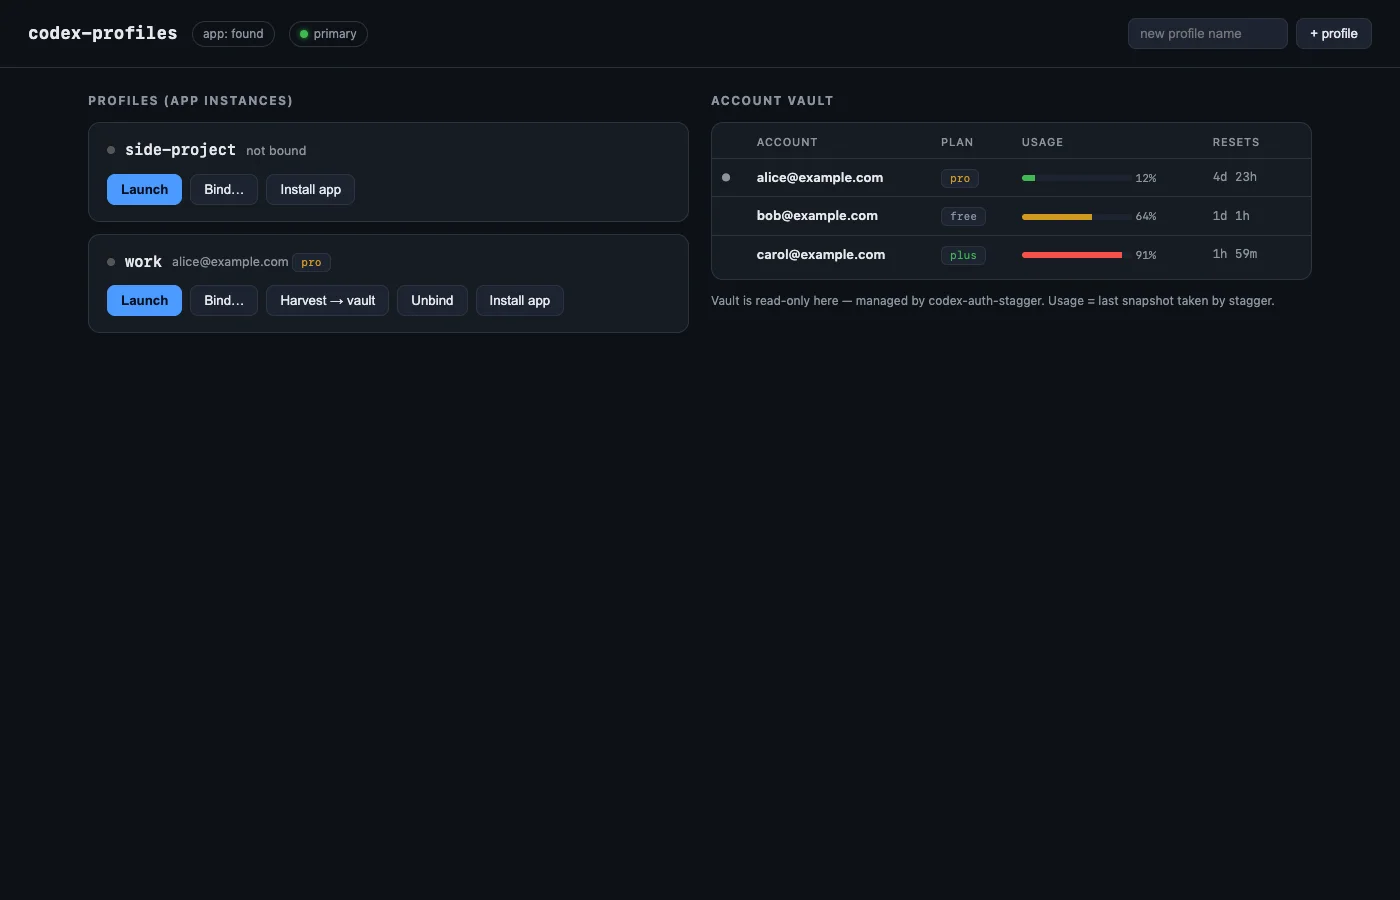This screenshot has width=1400, height=900.
Task: Click the vault read-only note text
Action: coord(992,300)
